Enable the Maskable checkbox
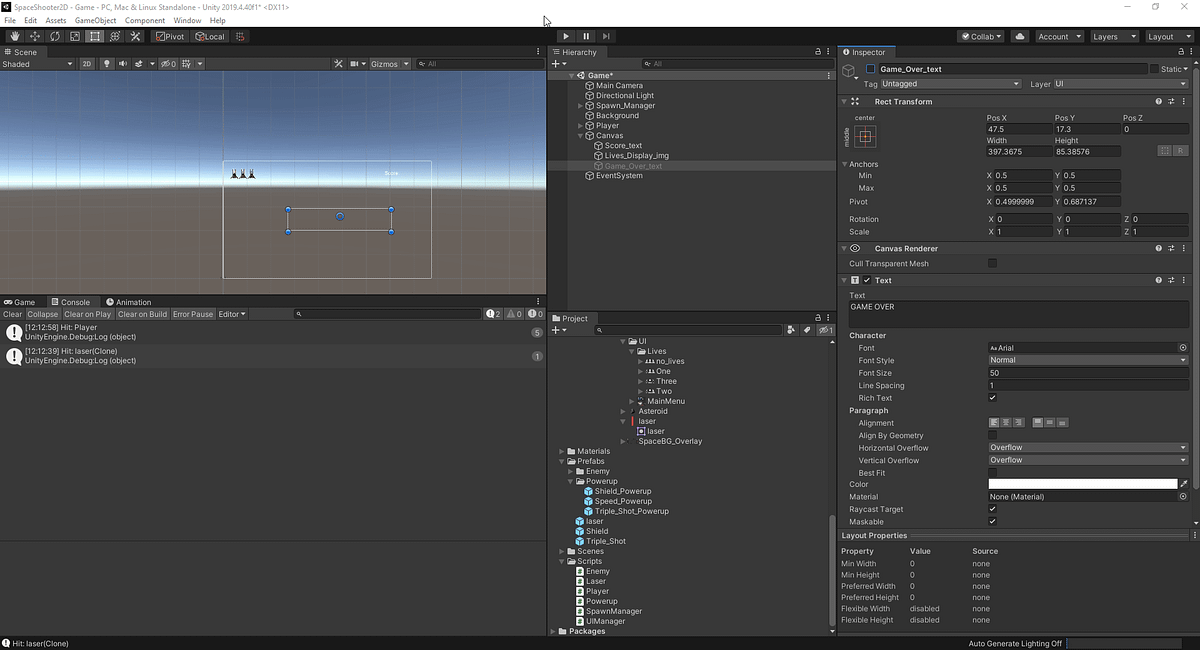Screen dimensions: 1200x650 tap(992, 521)
